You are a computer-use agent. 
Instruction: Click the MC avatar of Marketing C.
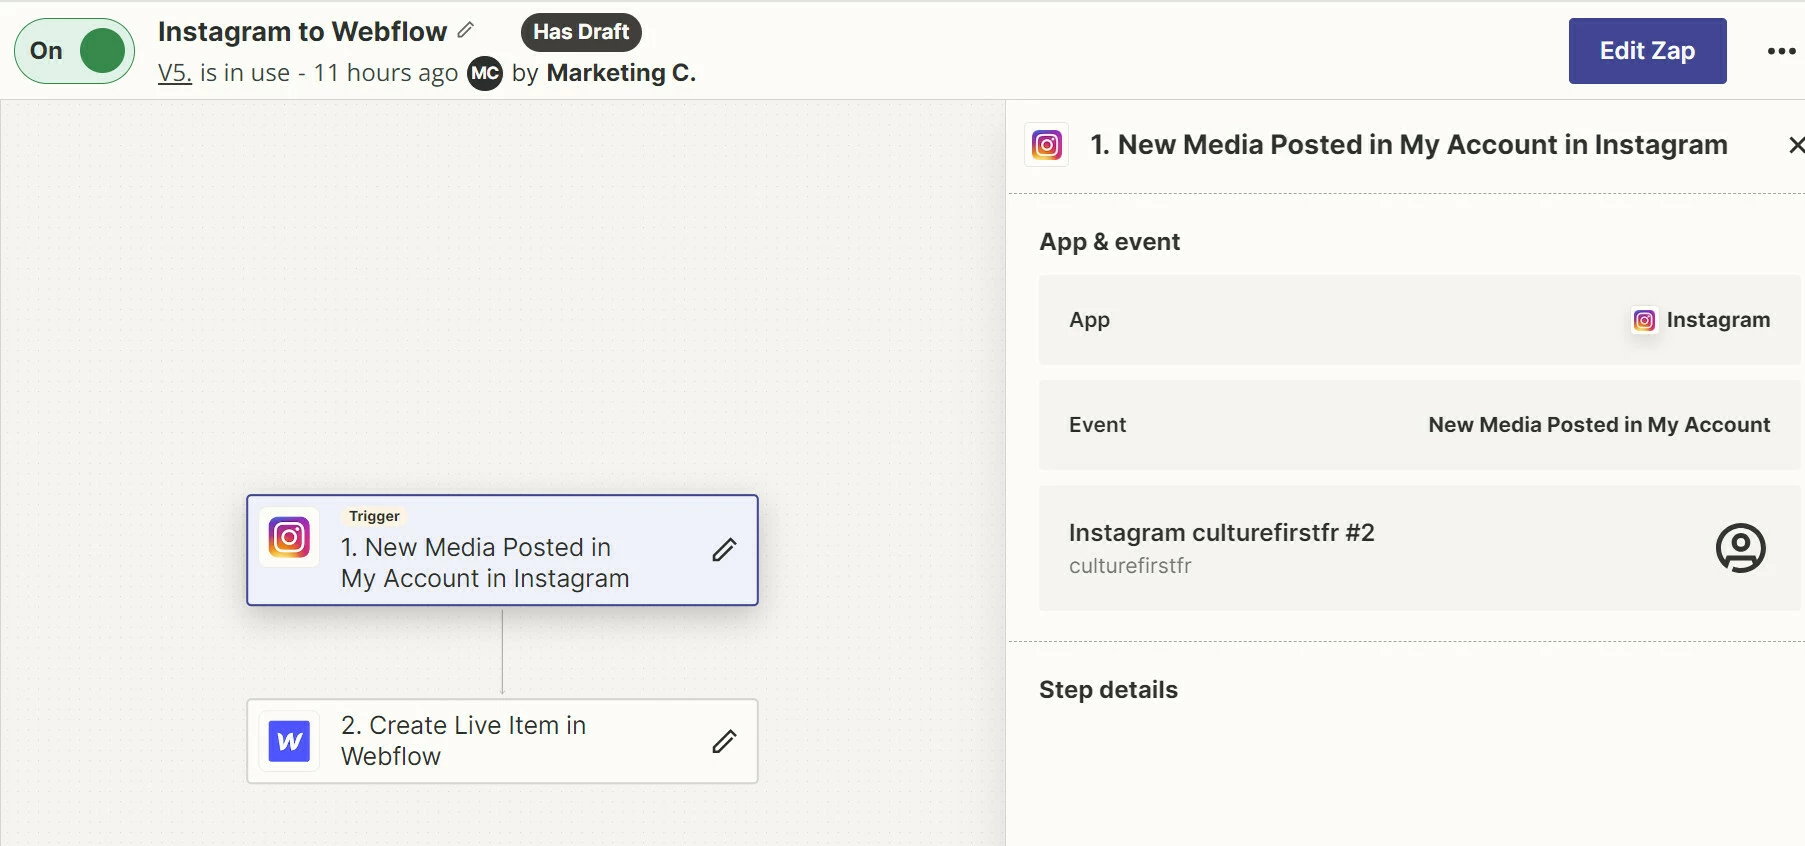point(485,73)
